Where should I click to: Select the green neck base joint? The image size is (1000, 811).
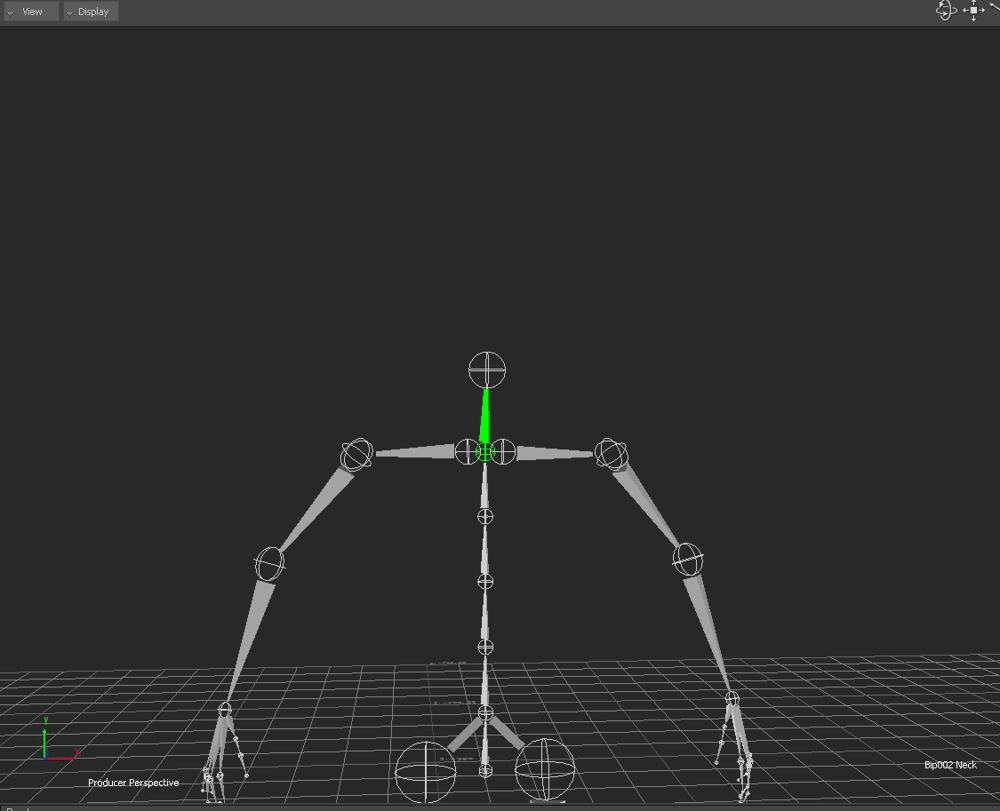pos(485,452)
